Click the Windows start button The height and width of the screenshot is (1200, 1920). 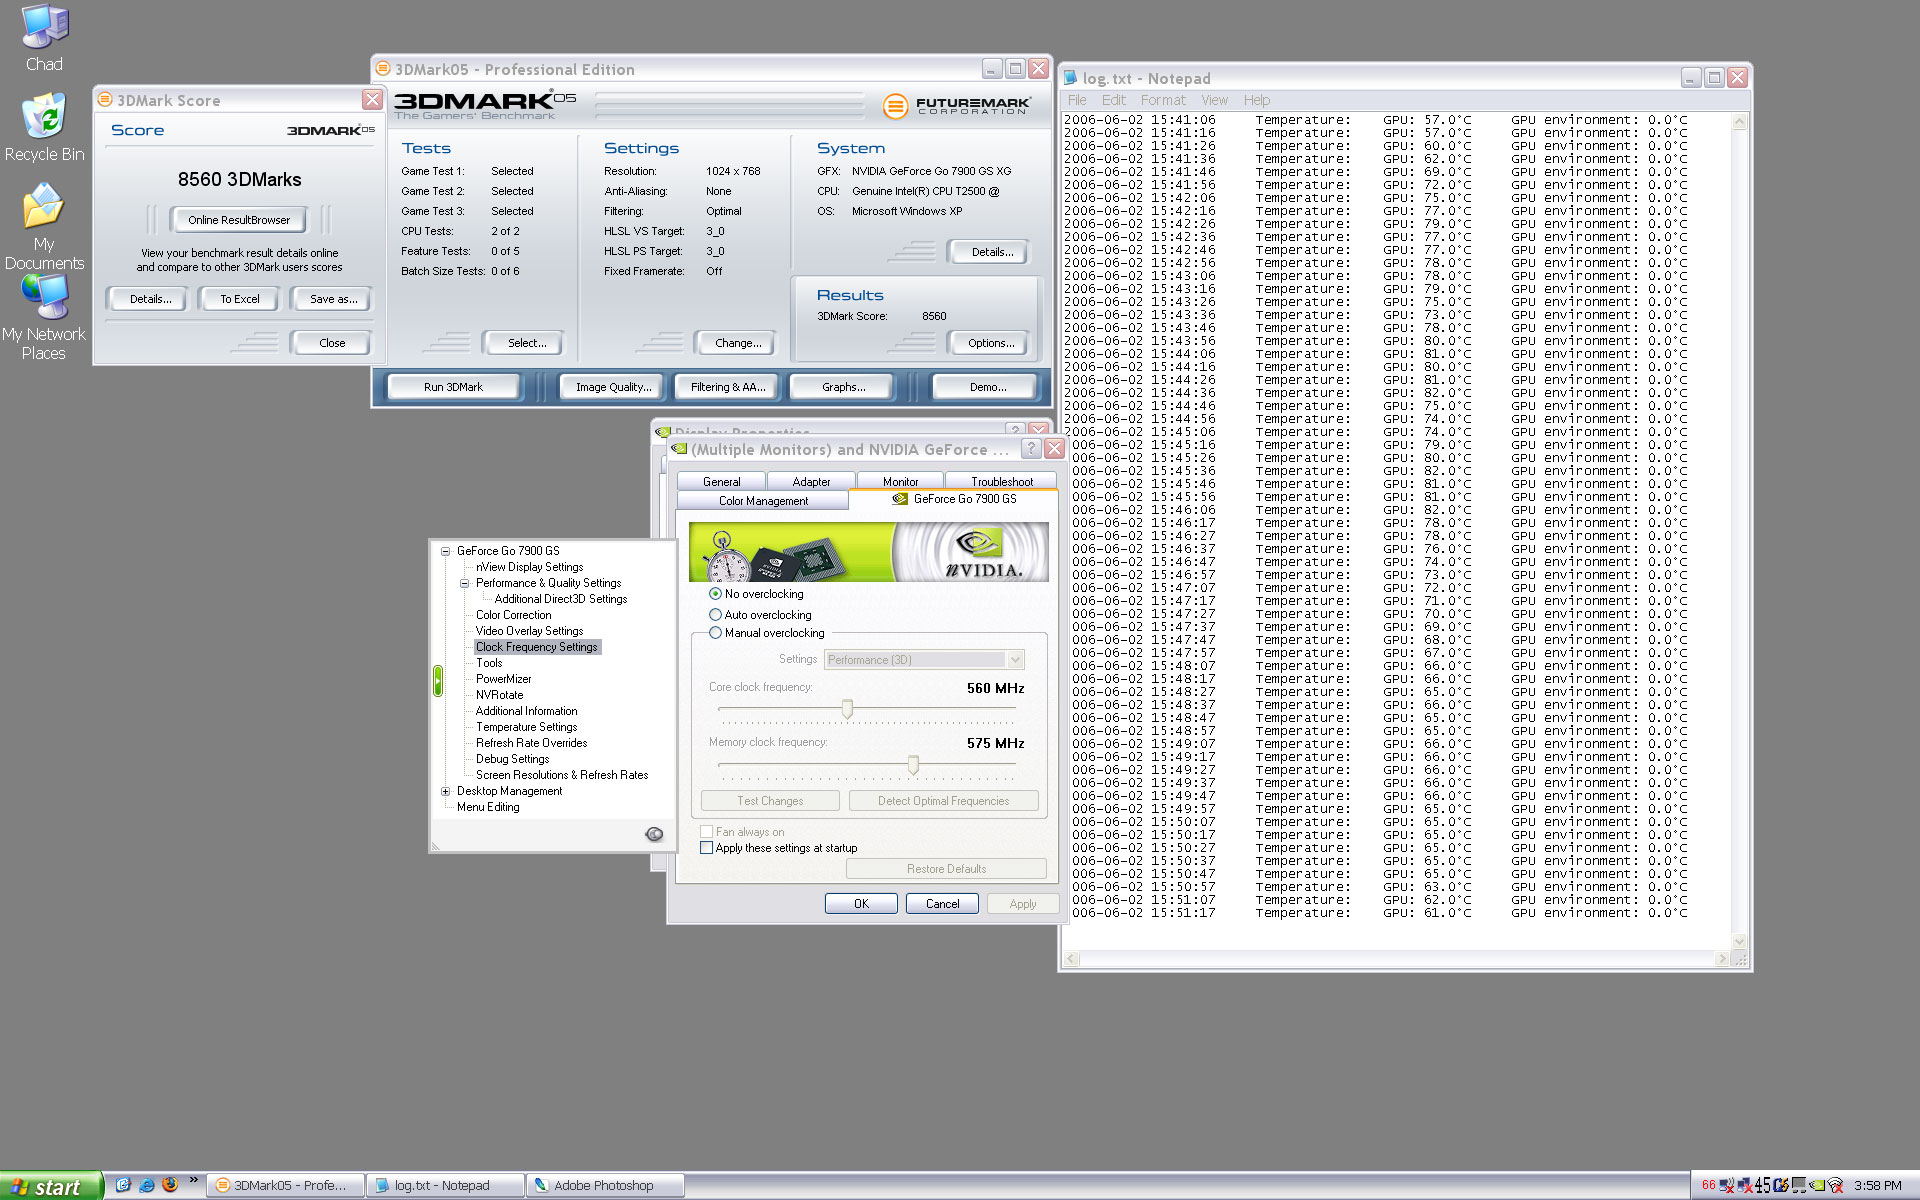point(51,1186)
